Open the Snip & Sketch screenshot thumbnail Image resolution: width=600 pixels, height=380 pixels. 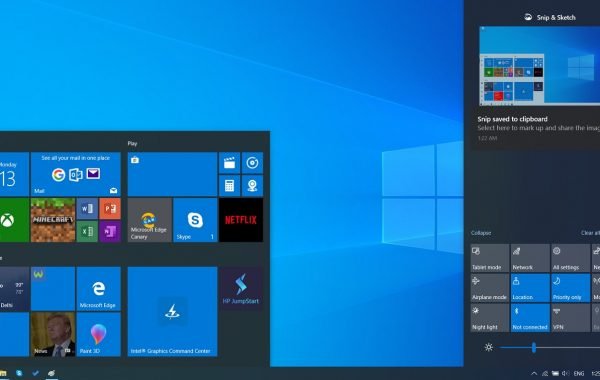540,66
